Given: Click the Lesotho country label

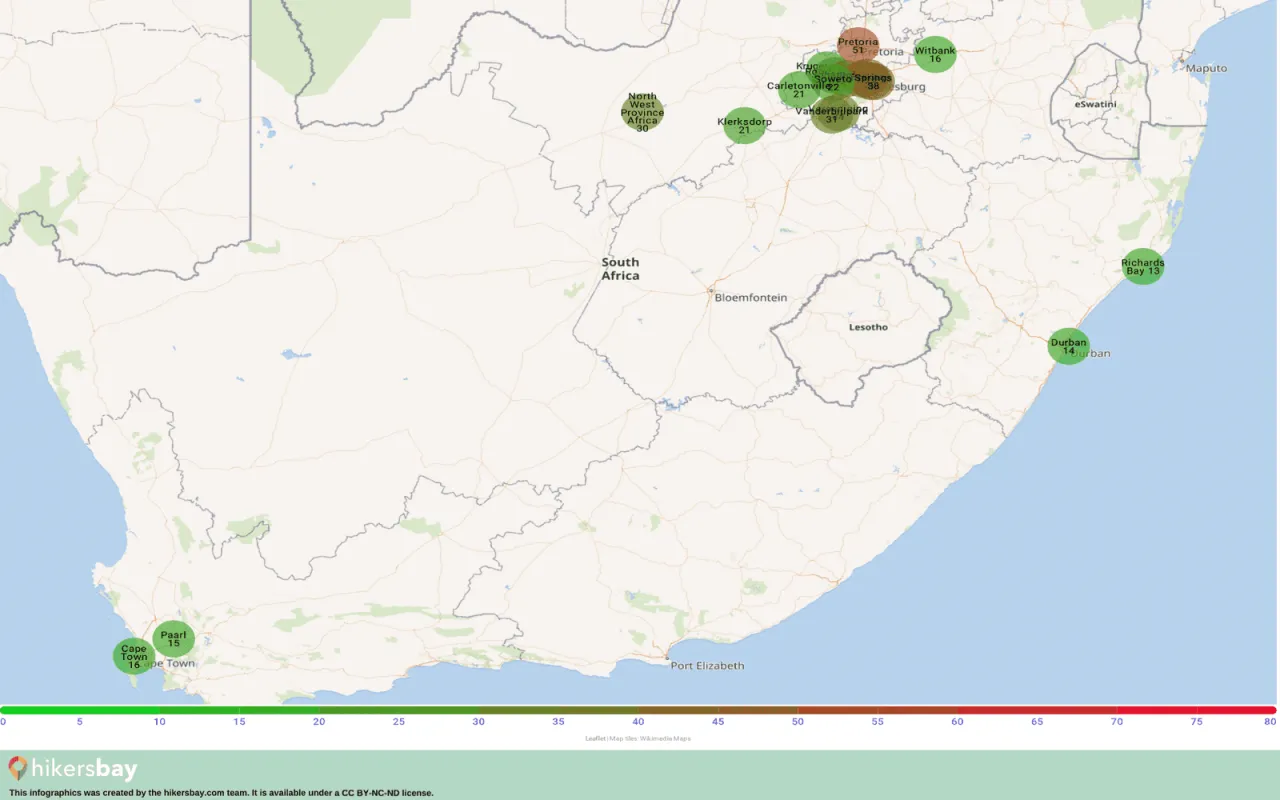Looking at the screenshot, I should click(x=868, y=327).
